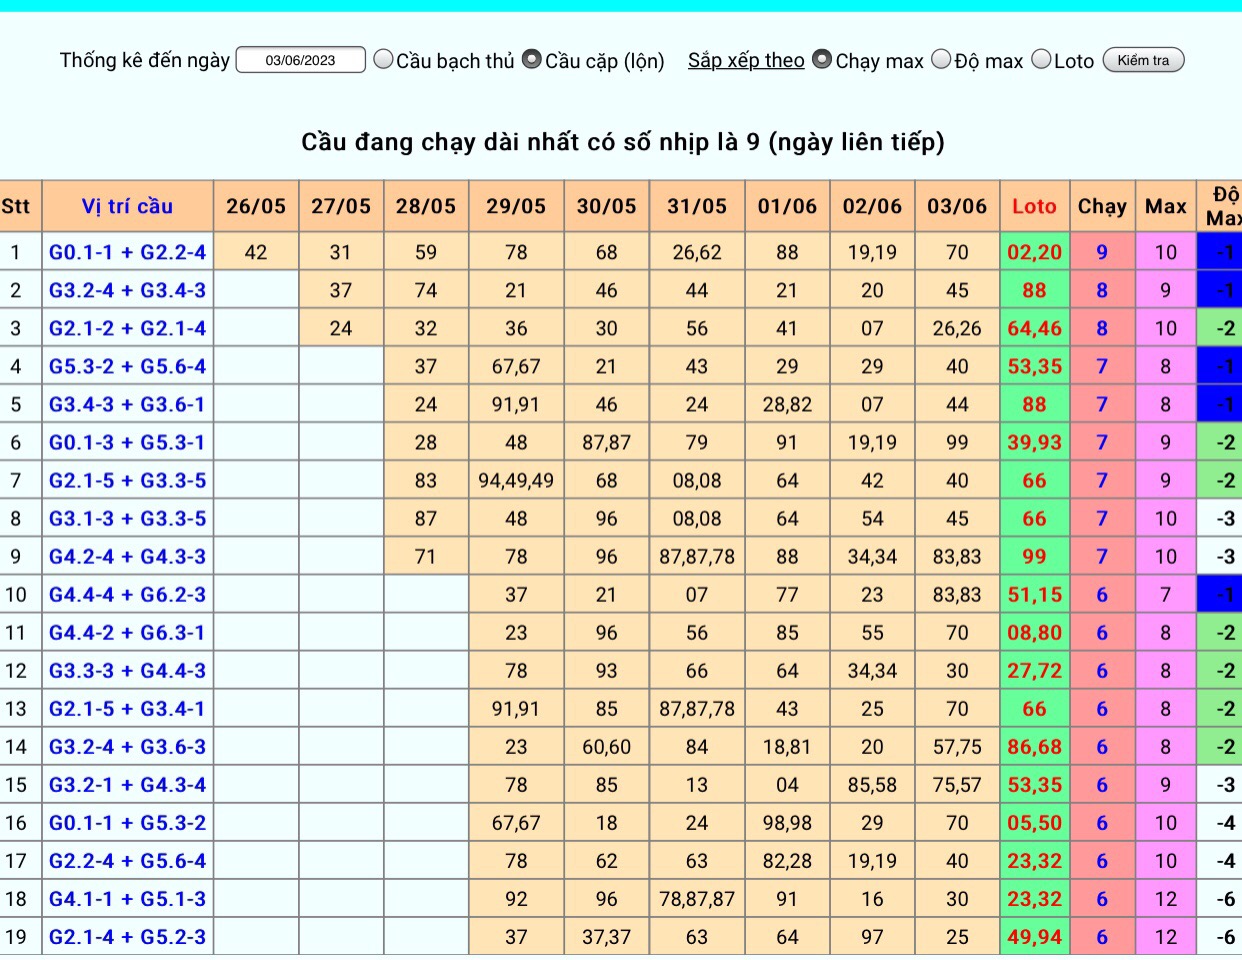
Task: Click the 'Chạy' column header
Action: coord(1102,206)
